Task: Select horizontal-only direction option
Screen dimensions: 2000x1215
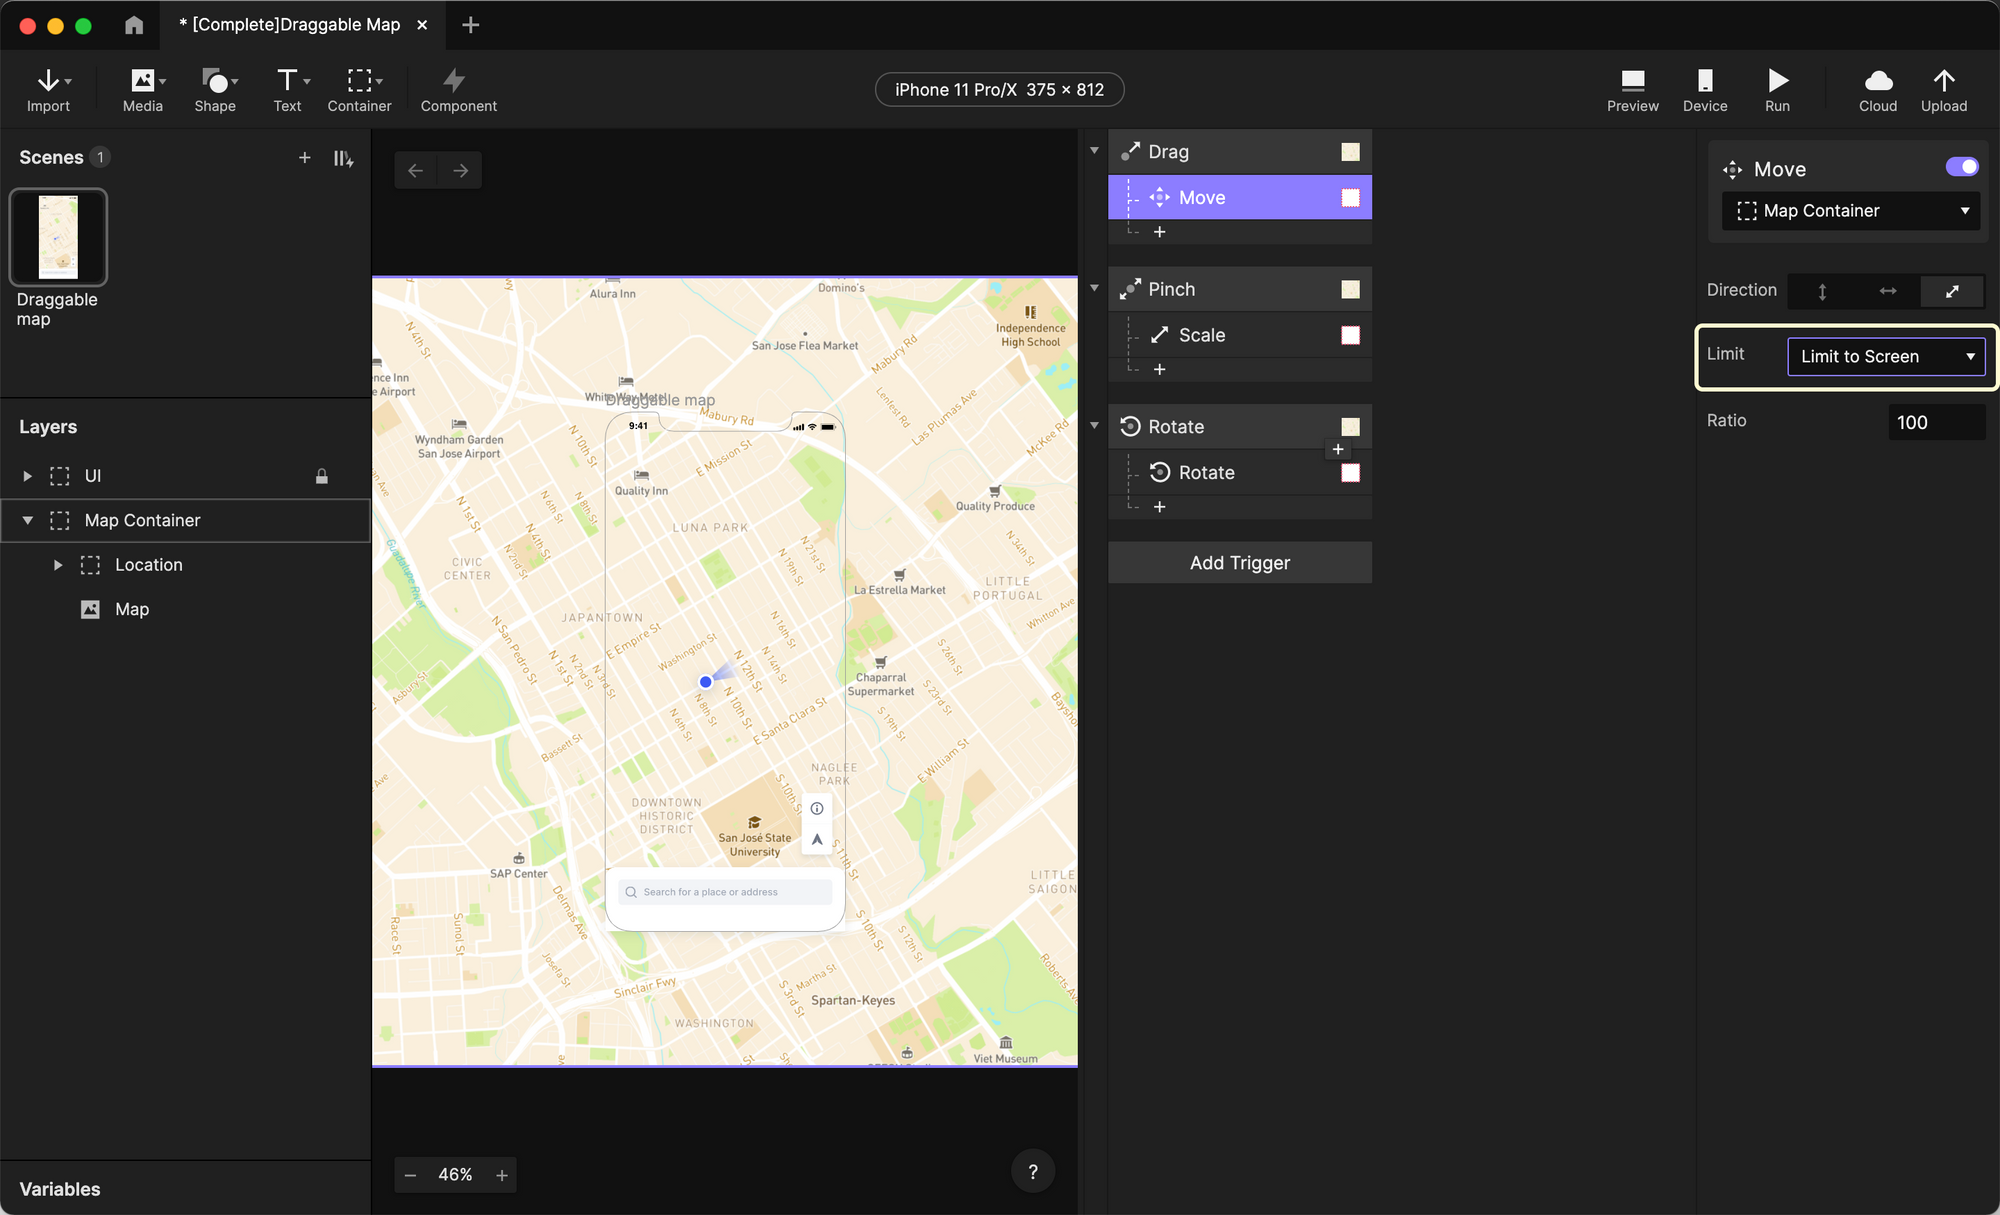Action: pos(1887,291)
